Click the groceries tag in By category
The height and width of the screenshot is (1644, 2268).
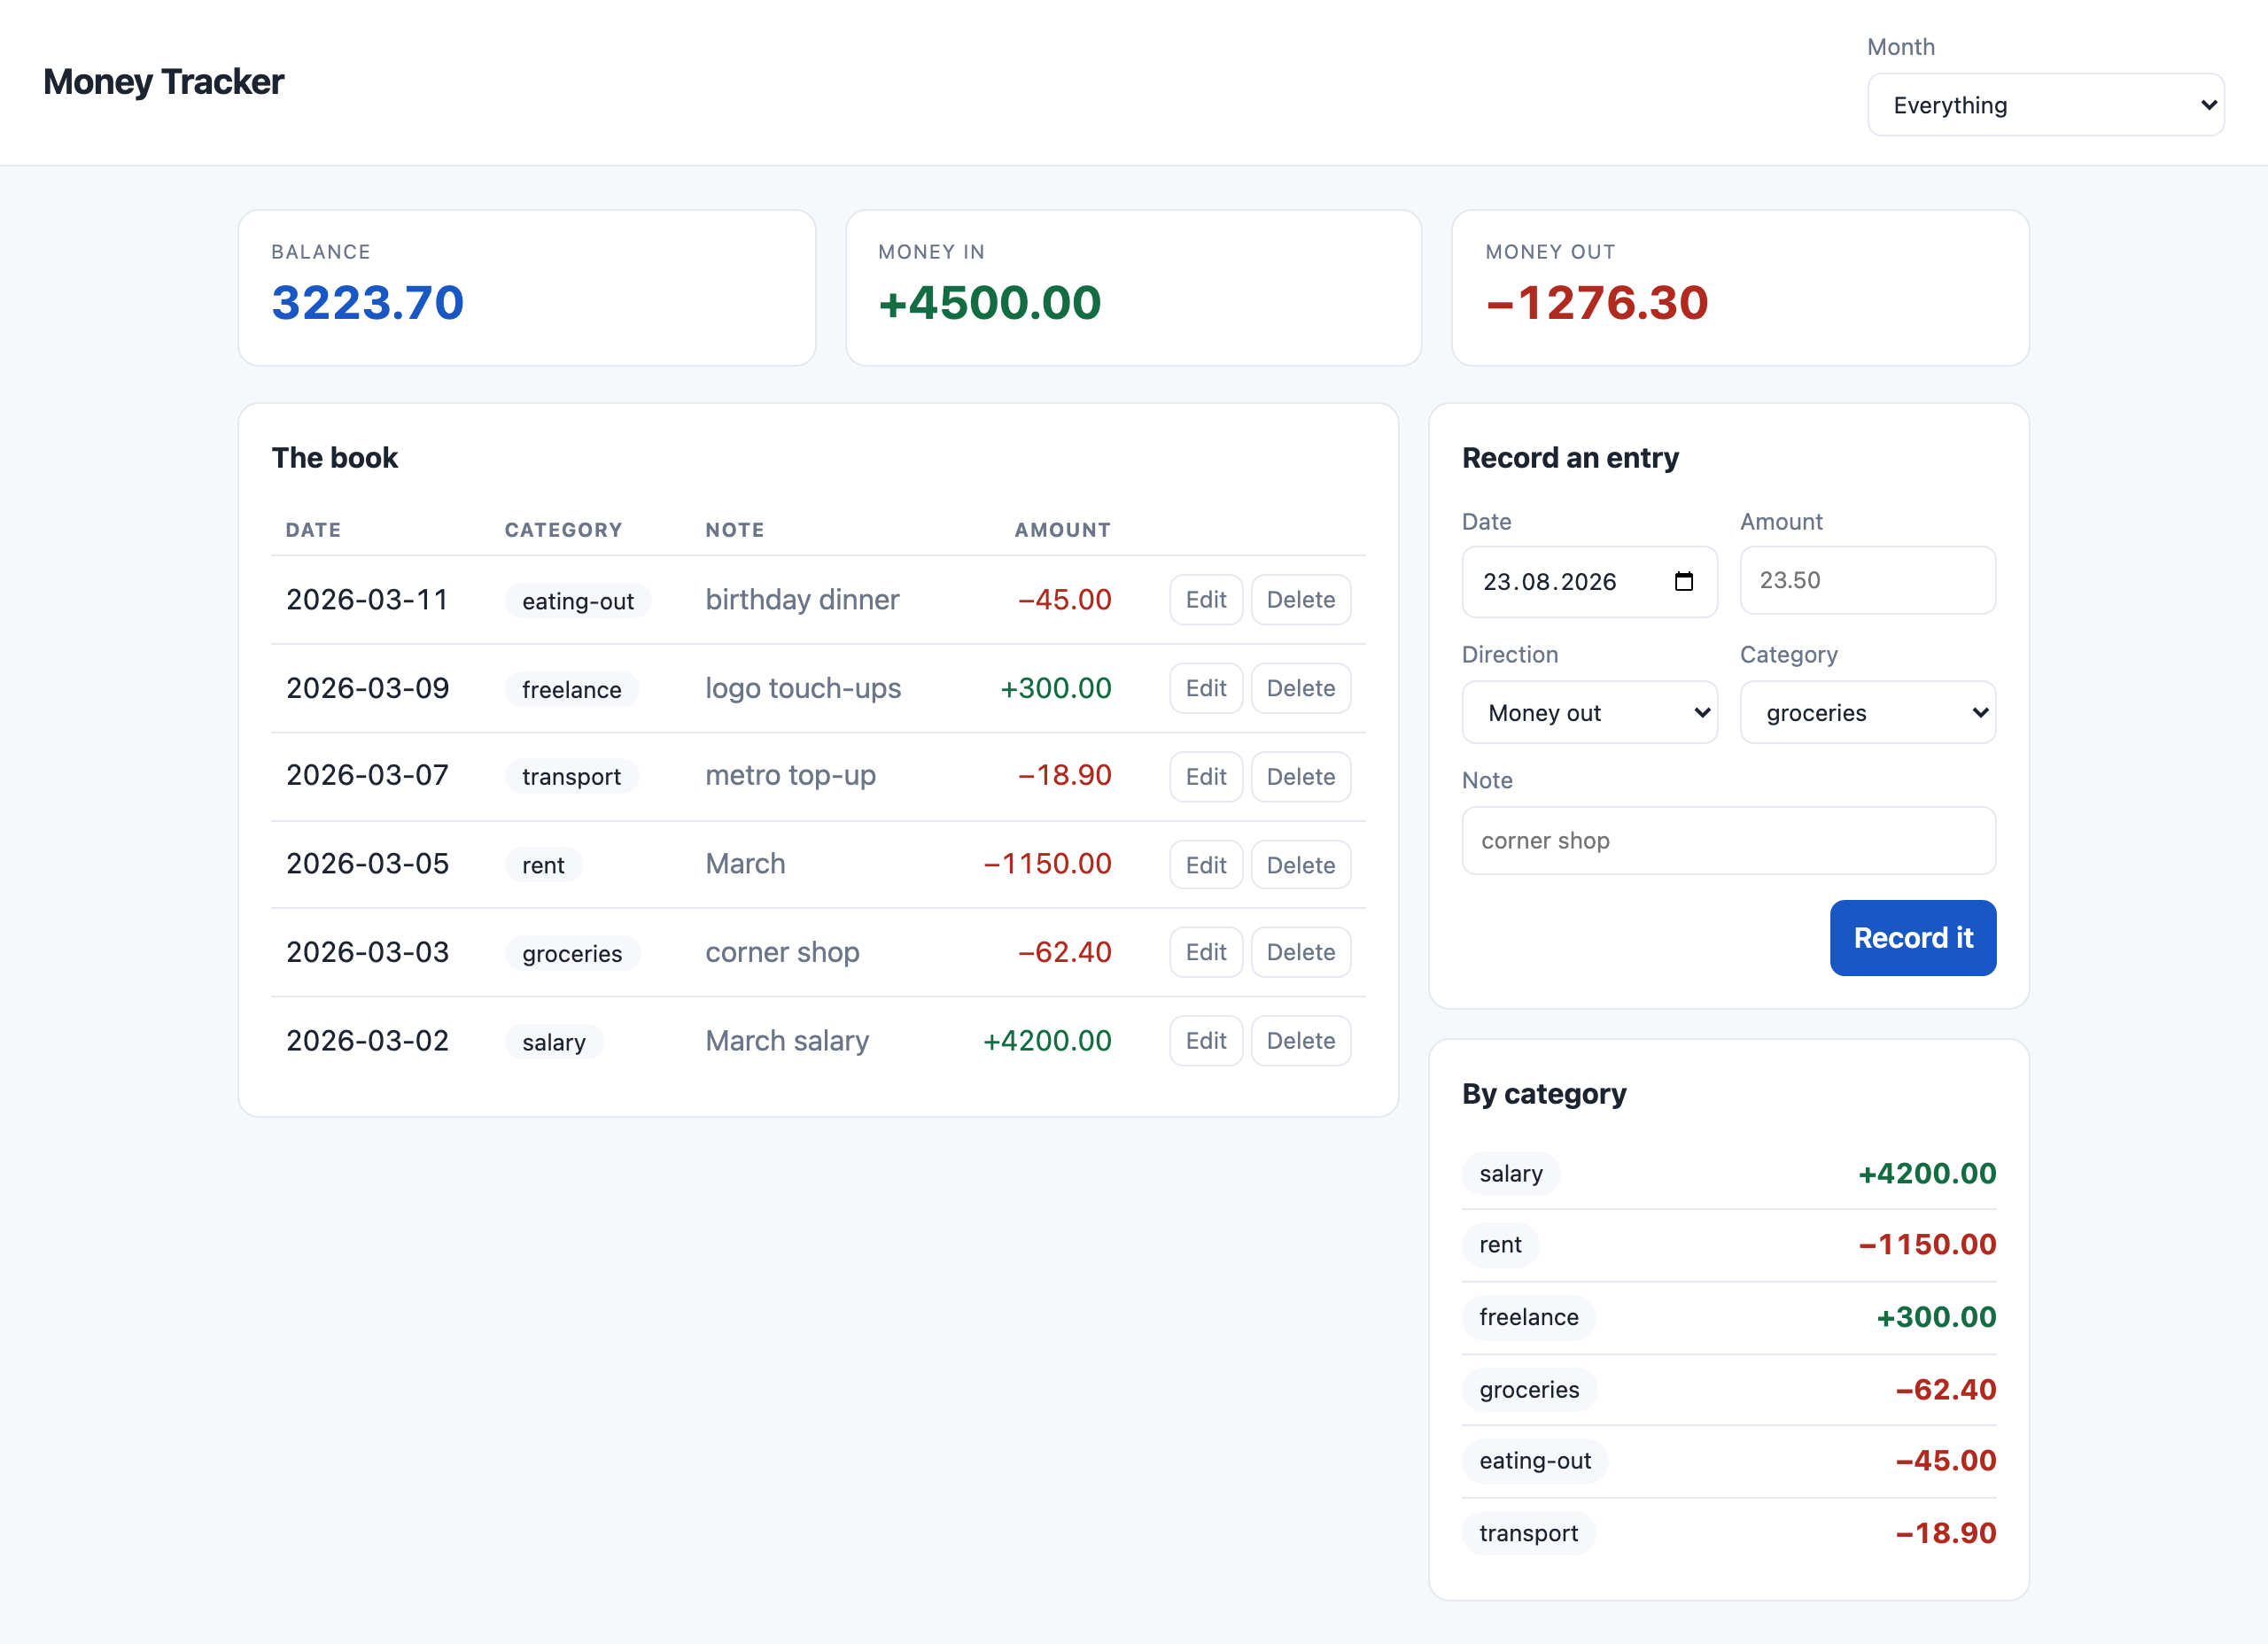pos(1529,1389)
